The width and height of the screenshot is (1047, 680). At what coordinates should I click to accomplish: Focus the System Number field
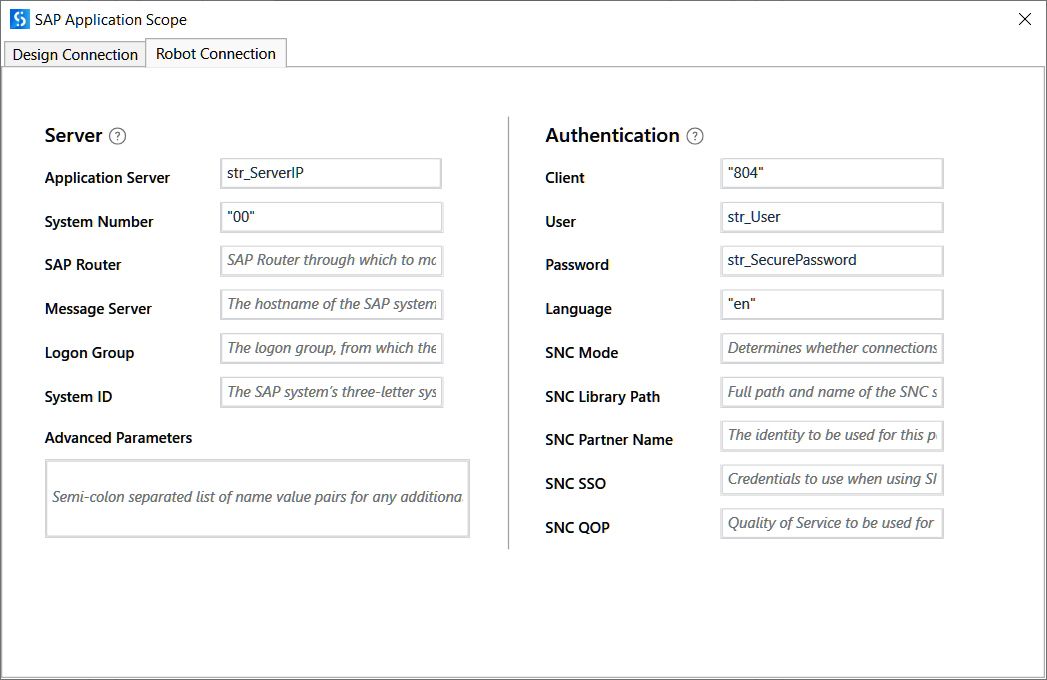pyautogui.click(x=331, y=217)
